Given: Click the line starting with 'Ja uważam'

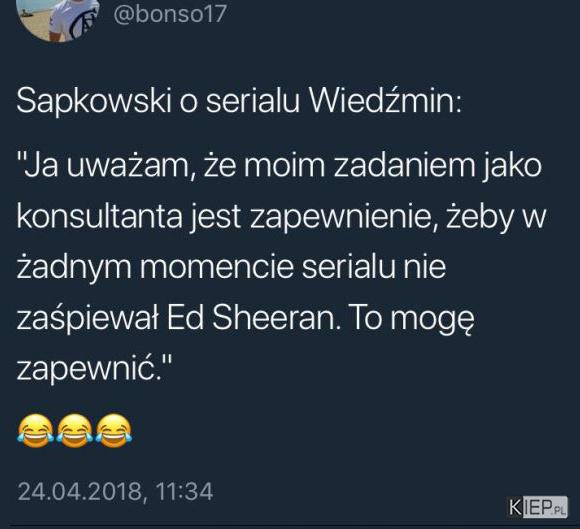Looking at the screenshot, I should 279,166.
